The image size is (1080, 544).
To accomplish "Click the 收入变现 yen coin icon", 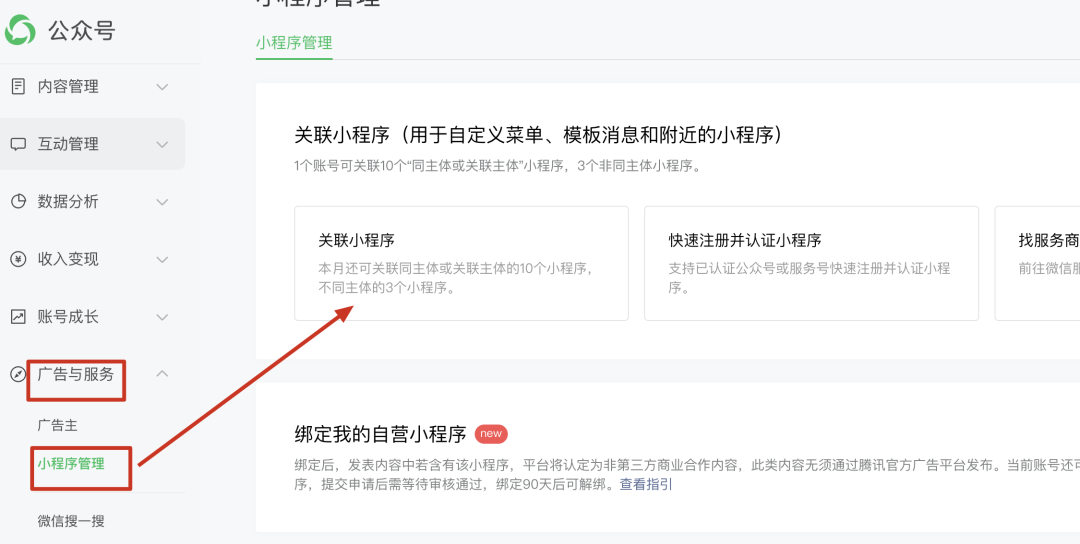I will click(19, 260).
